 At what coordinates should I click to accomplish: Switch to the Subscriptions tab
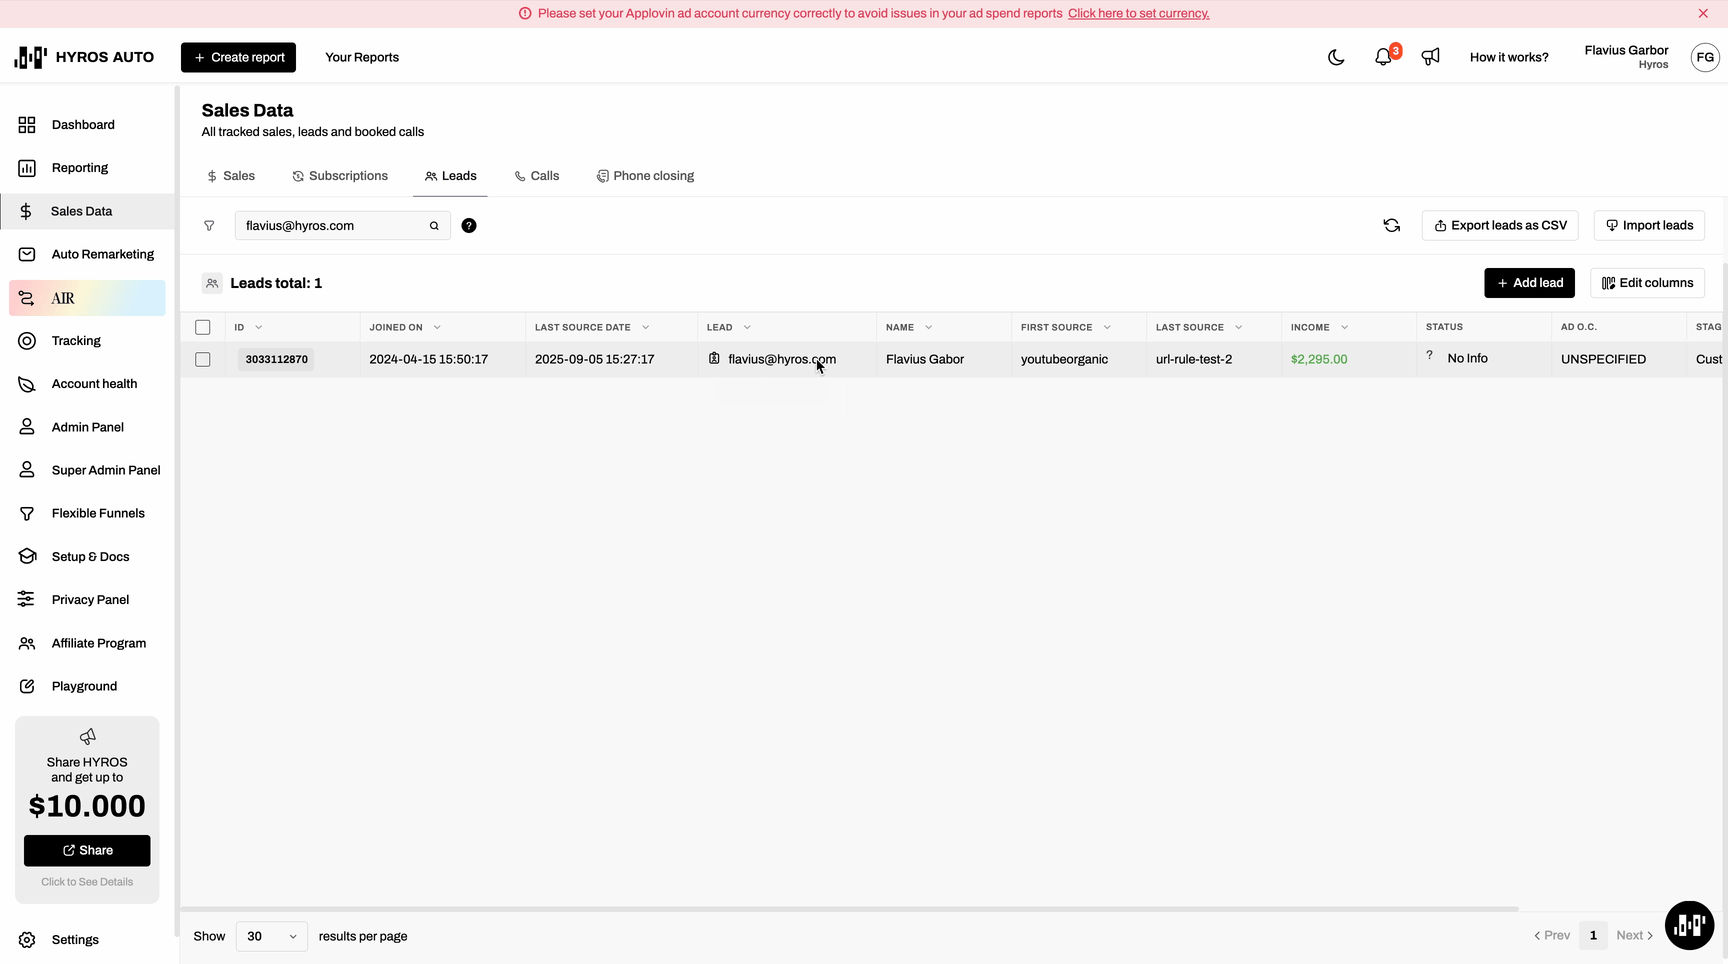pos(340,176)
